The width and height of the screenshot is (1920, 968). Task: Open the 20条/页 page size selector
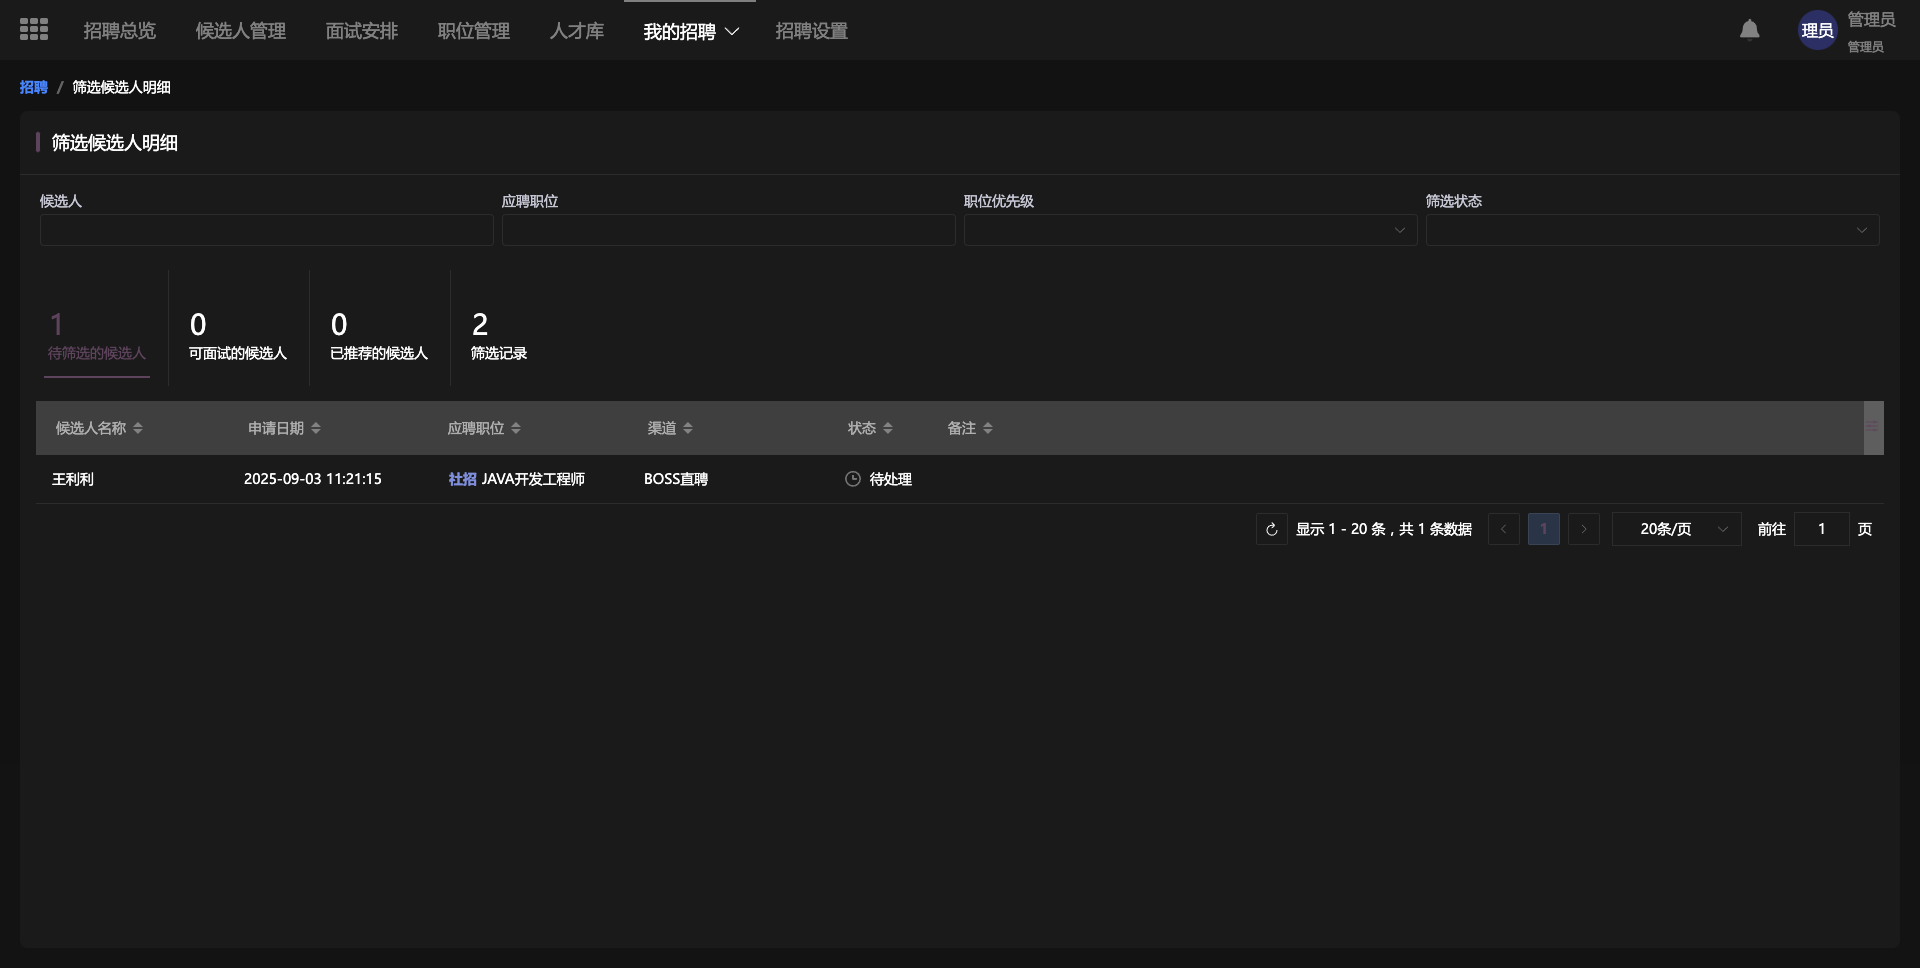(1676, 529)
